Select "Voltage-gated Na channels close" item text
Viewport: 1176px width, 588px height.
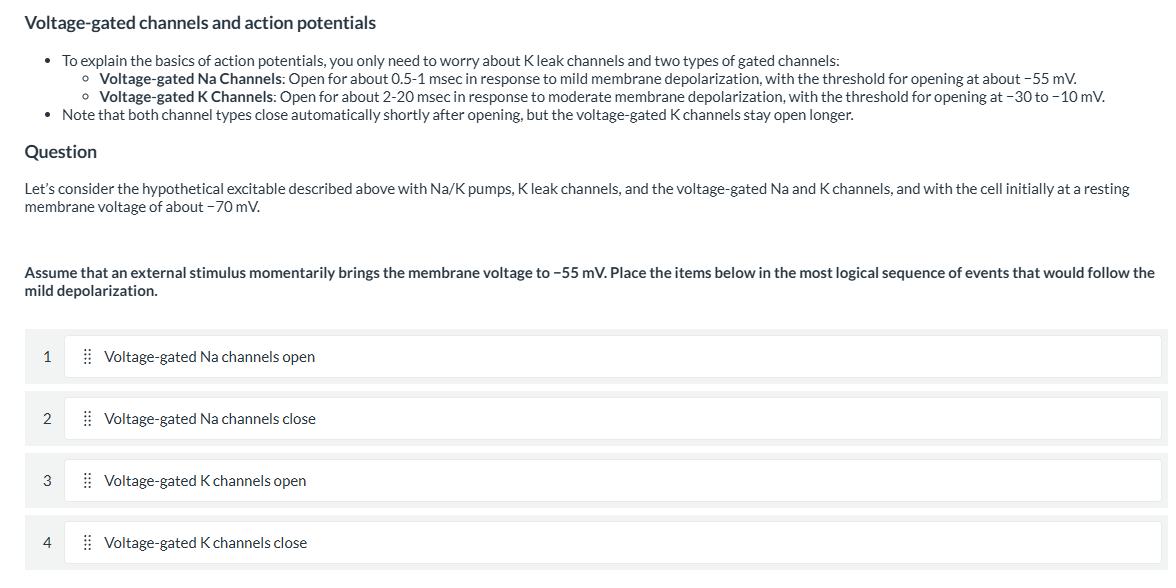209,419
